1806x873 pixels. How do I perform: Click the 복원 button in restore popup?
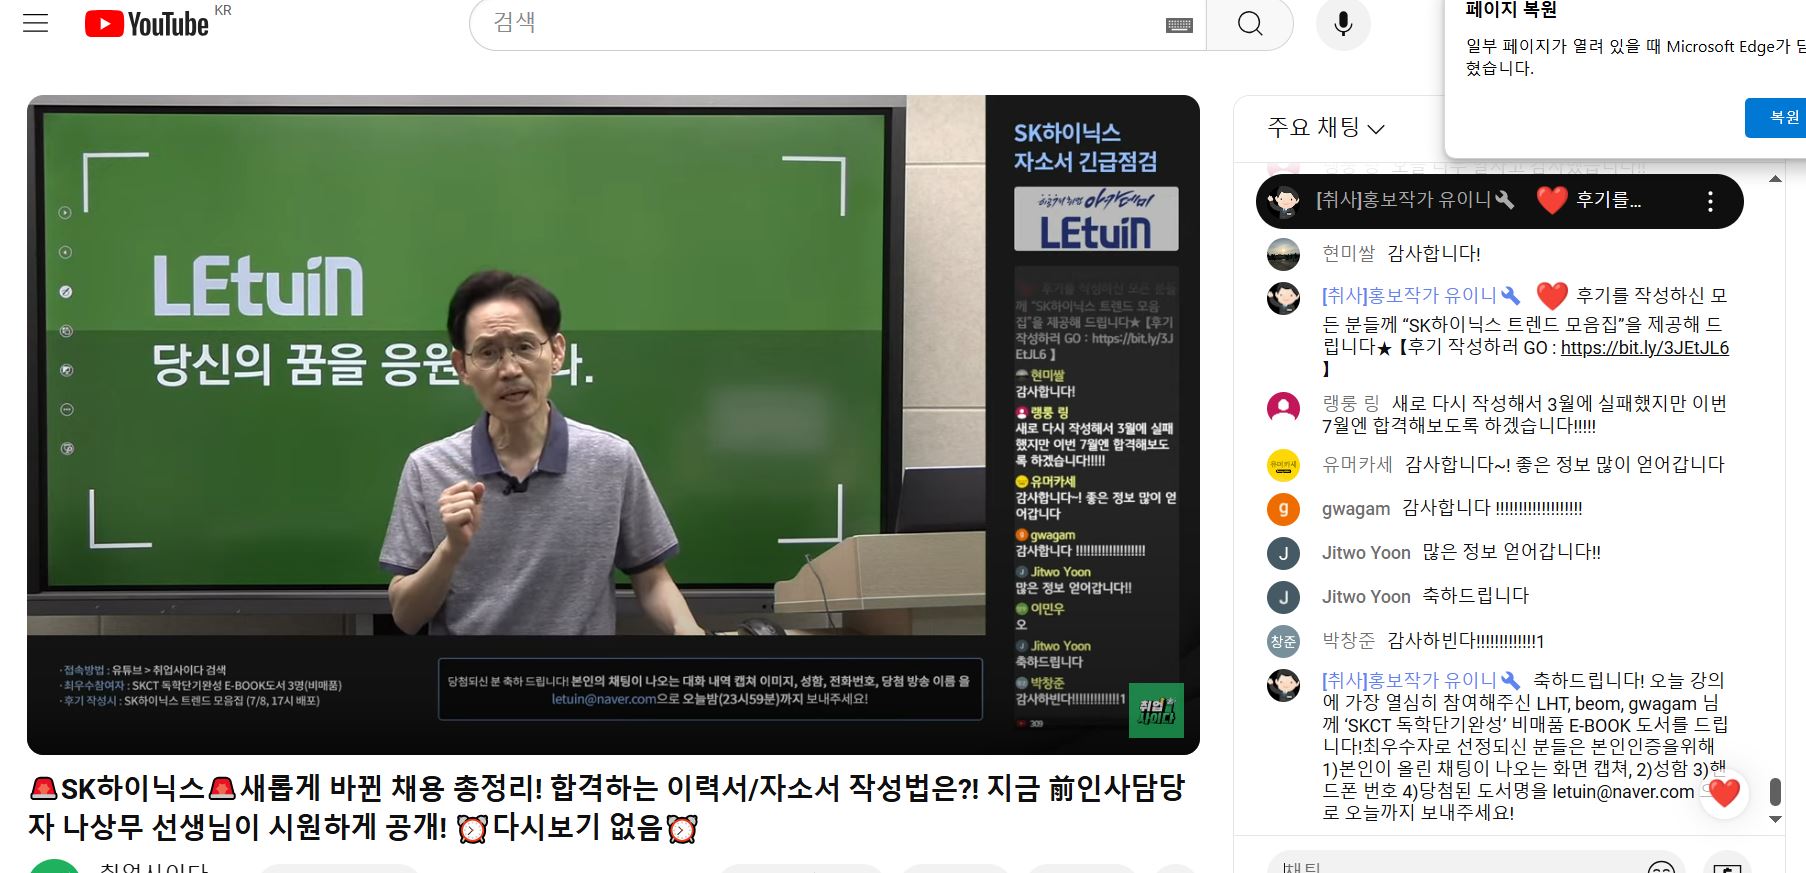point(1778,118)
